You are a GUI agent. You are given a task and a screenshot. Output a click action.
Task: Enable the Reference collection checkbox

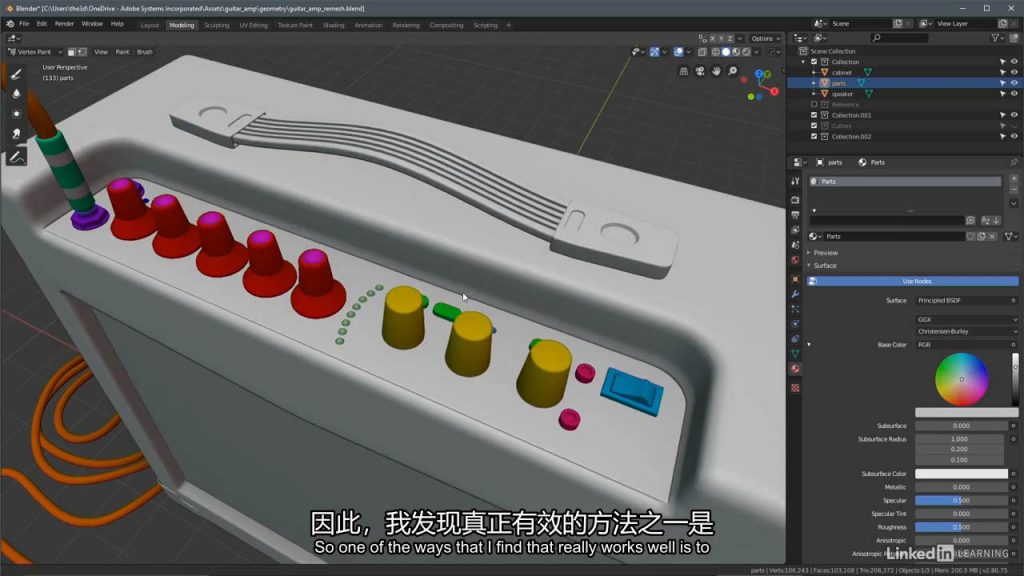pos(814,104)
